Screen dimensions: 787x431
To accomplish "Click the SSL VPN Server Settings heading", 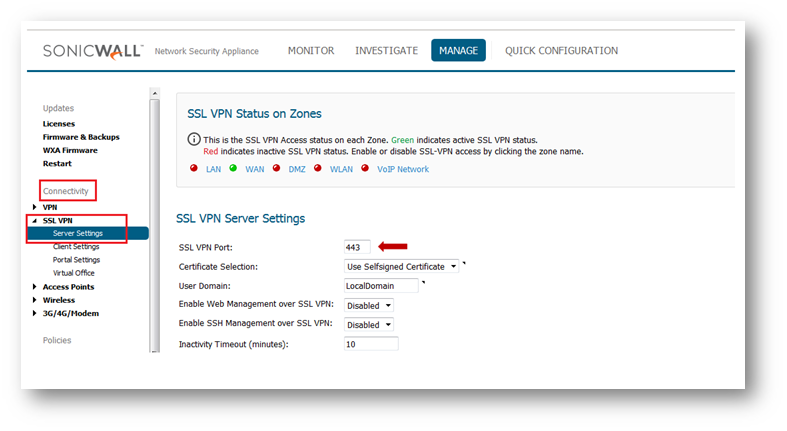I will [x=240, y=218].
